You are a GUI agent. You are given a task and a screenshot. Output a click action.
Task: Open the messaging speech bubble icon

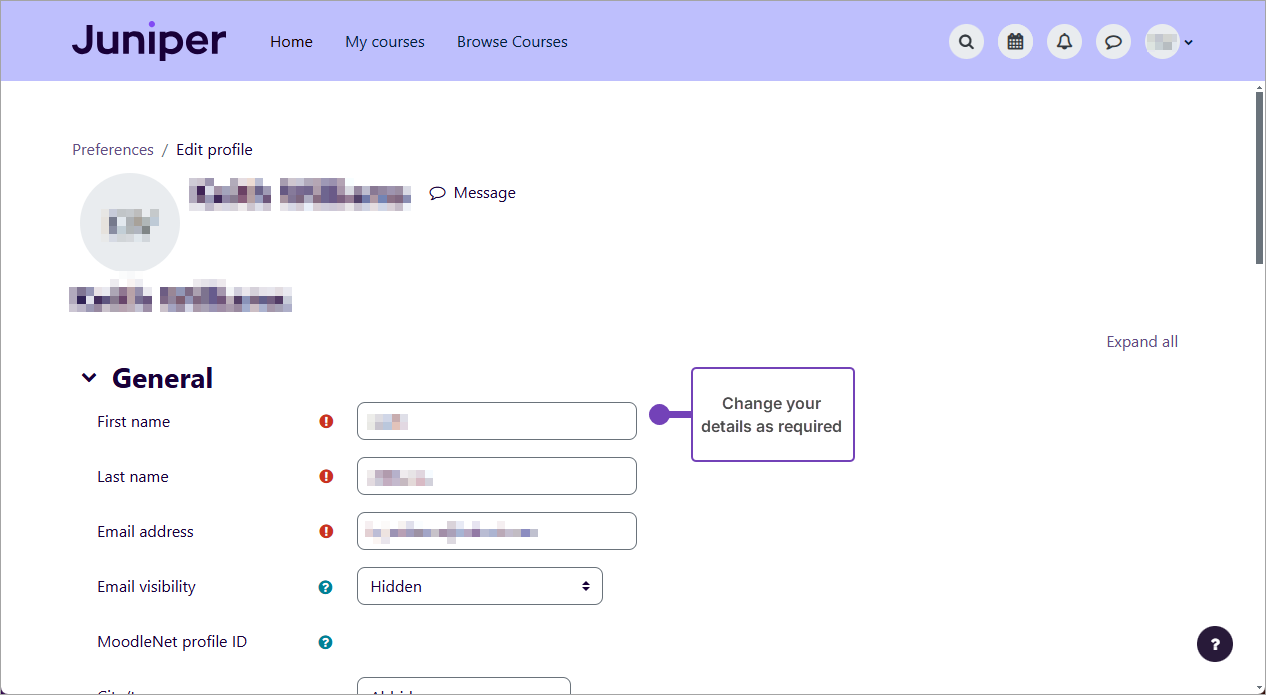(1113, 41)
